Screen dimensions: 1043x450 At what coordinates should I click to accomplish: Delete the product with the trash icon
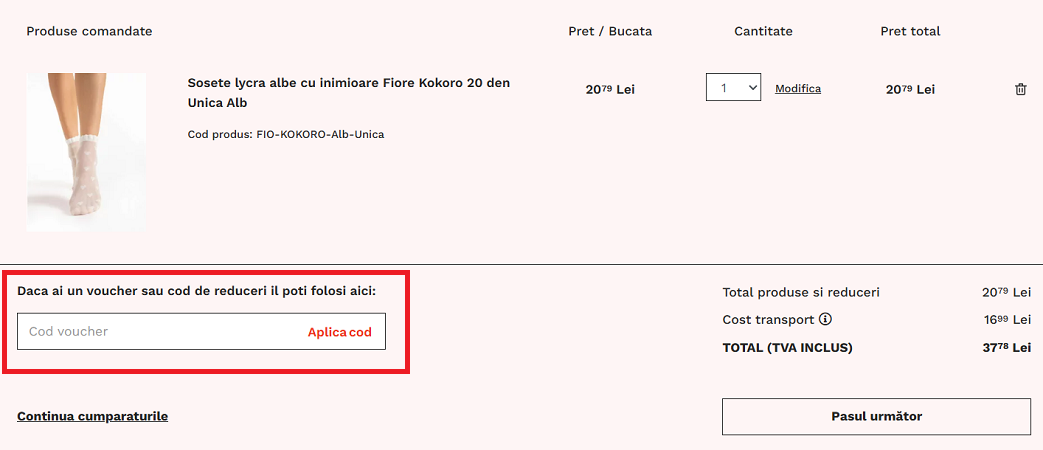[1020, 89]
